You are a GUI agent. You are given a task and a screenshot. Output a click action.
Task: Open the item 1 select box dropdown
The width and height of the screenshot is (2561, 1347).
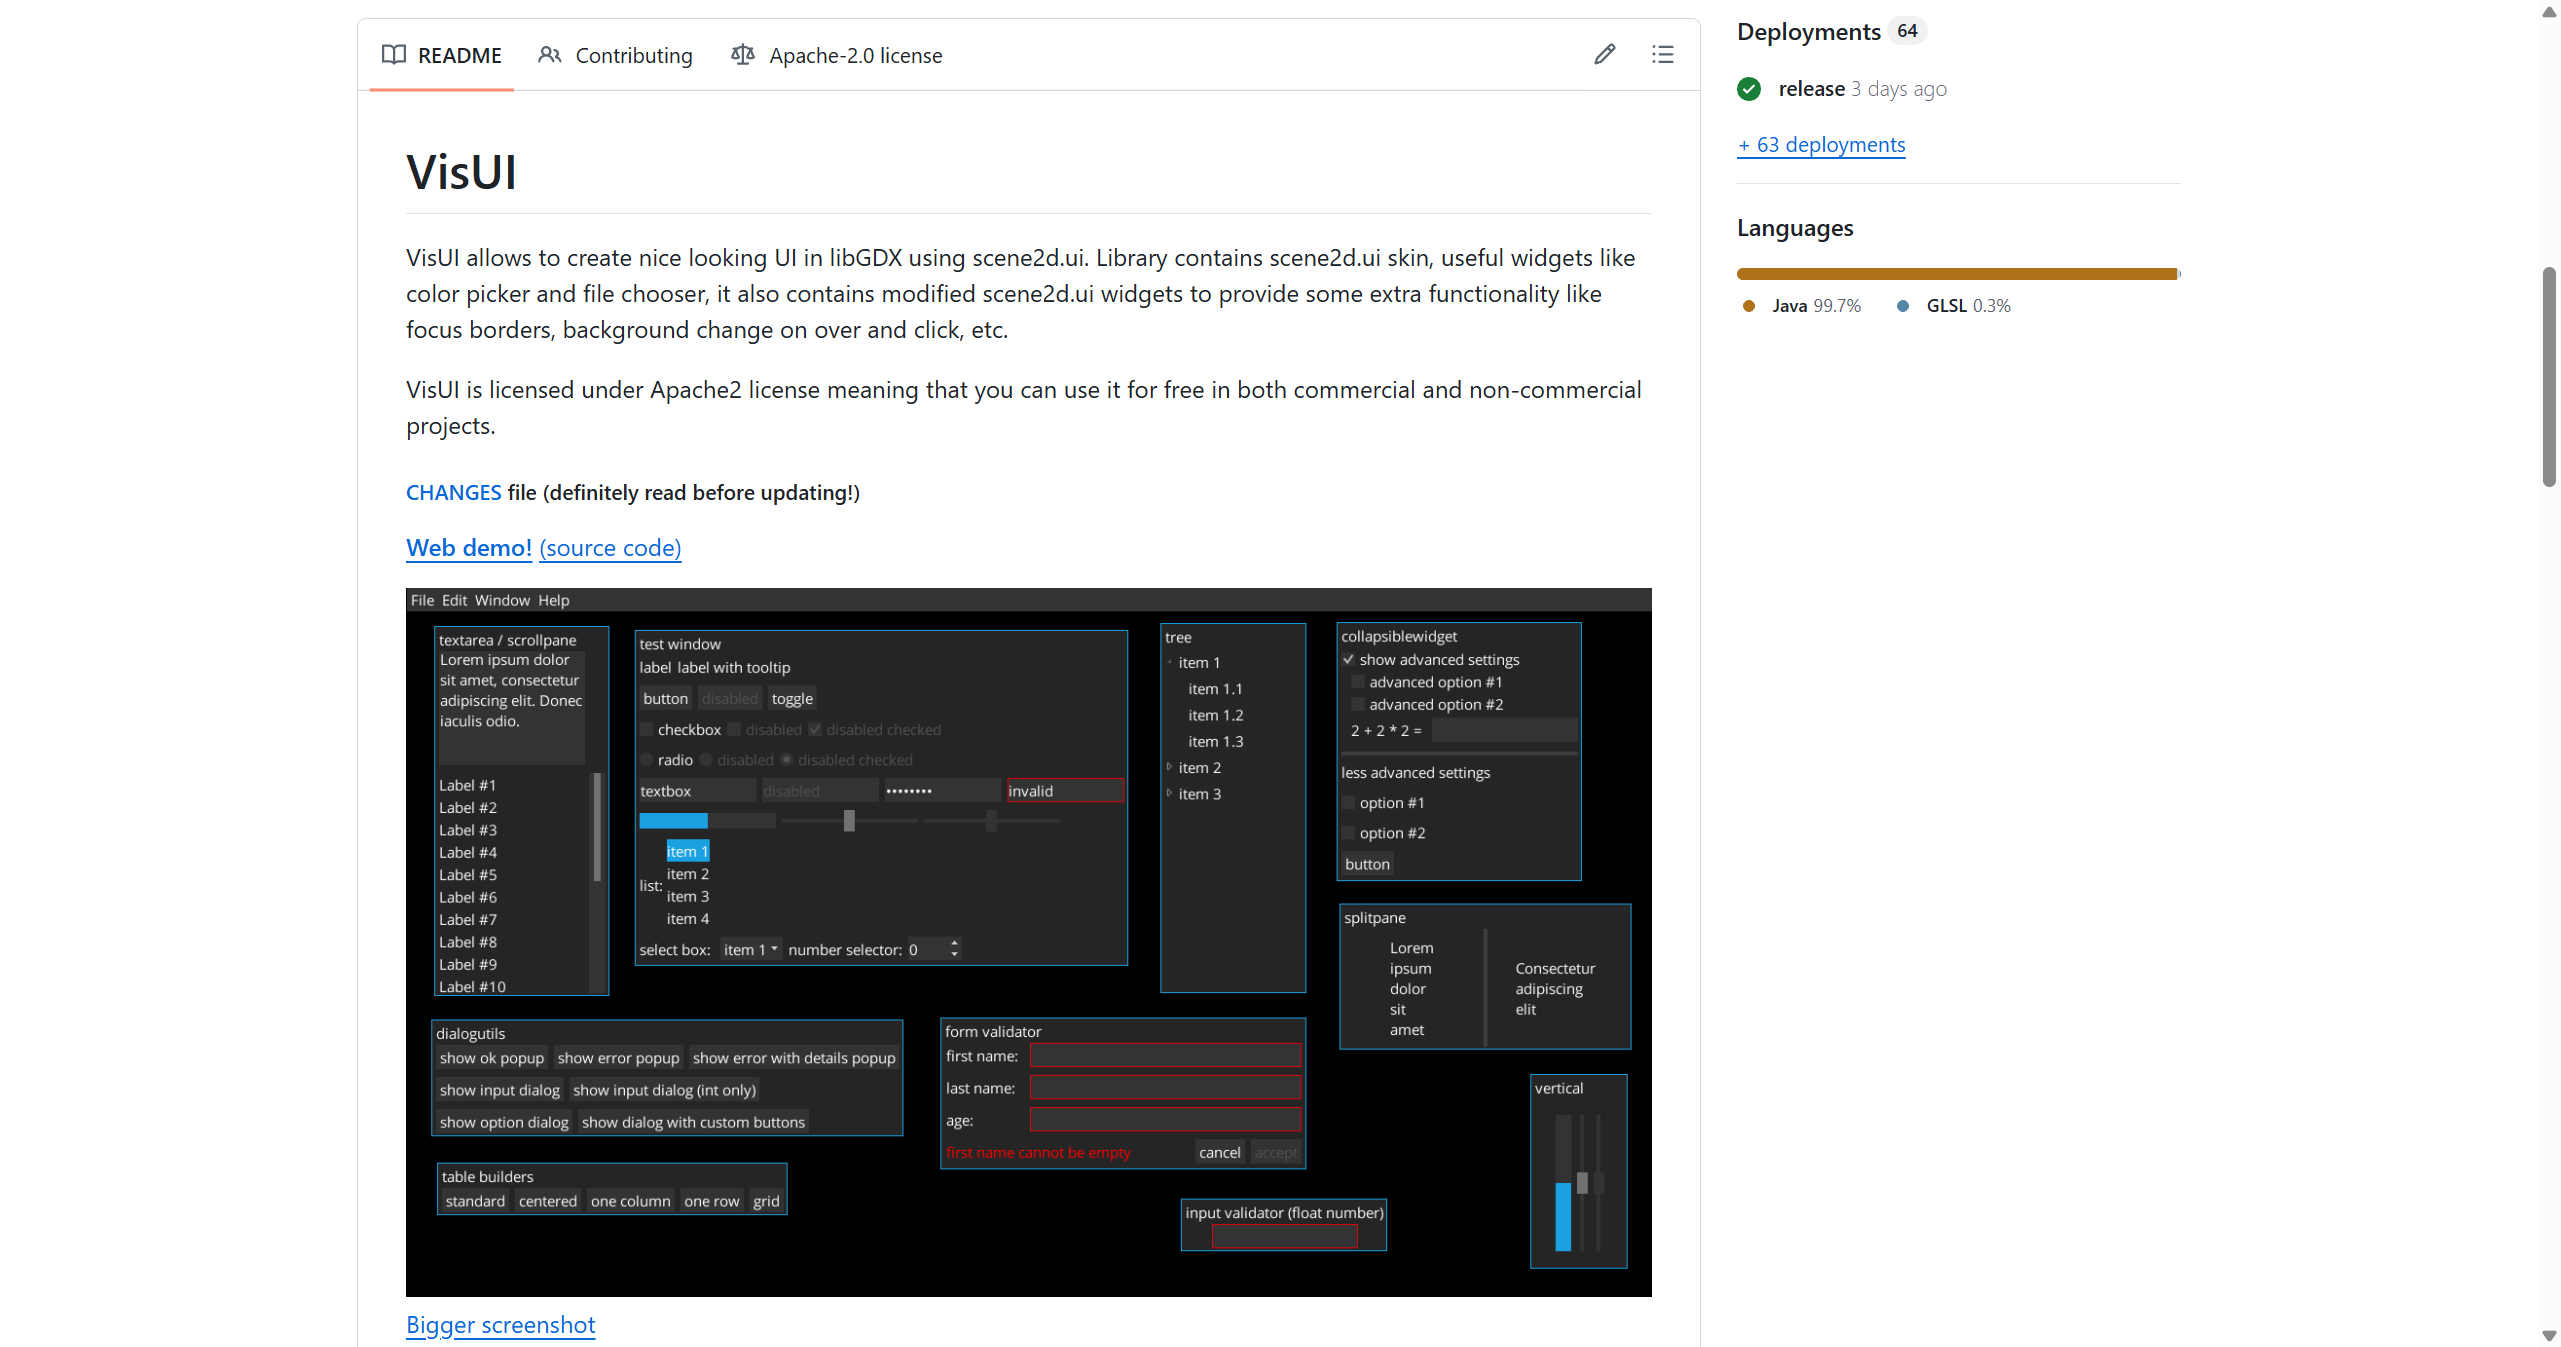tap(750, 950)
